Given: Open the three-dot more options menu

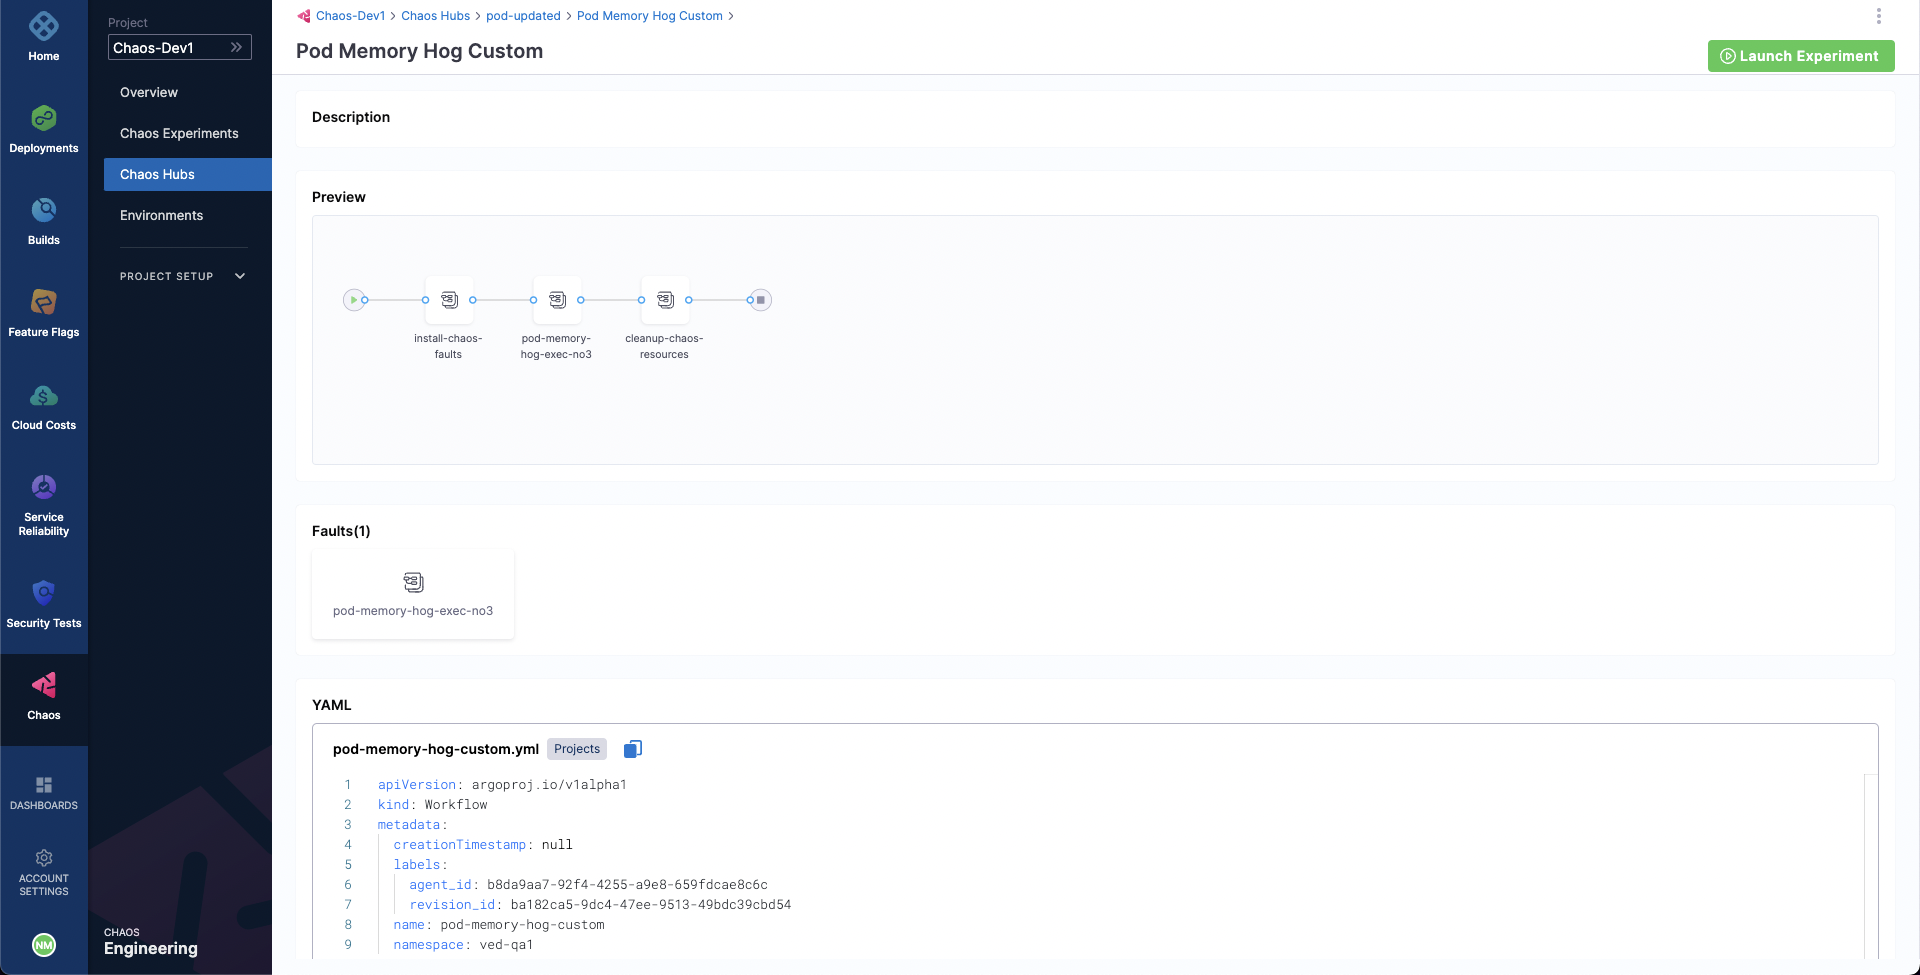Looking at the screenshot, I should tap(1878, 16).
